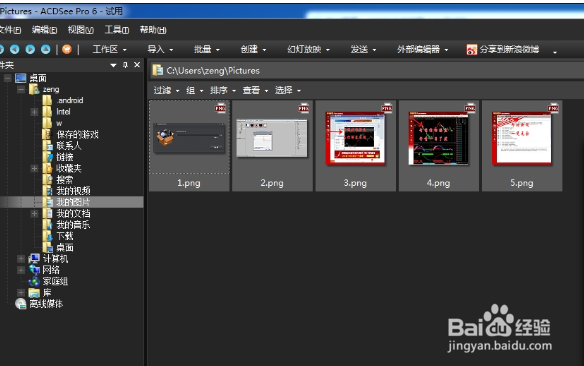Pin the folders panel with pushpin icon

click(x=125, y=65)
